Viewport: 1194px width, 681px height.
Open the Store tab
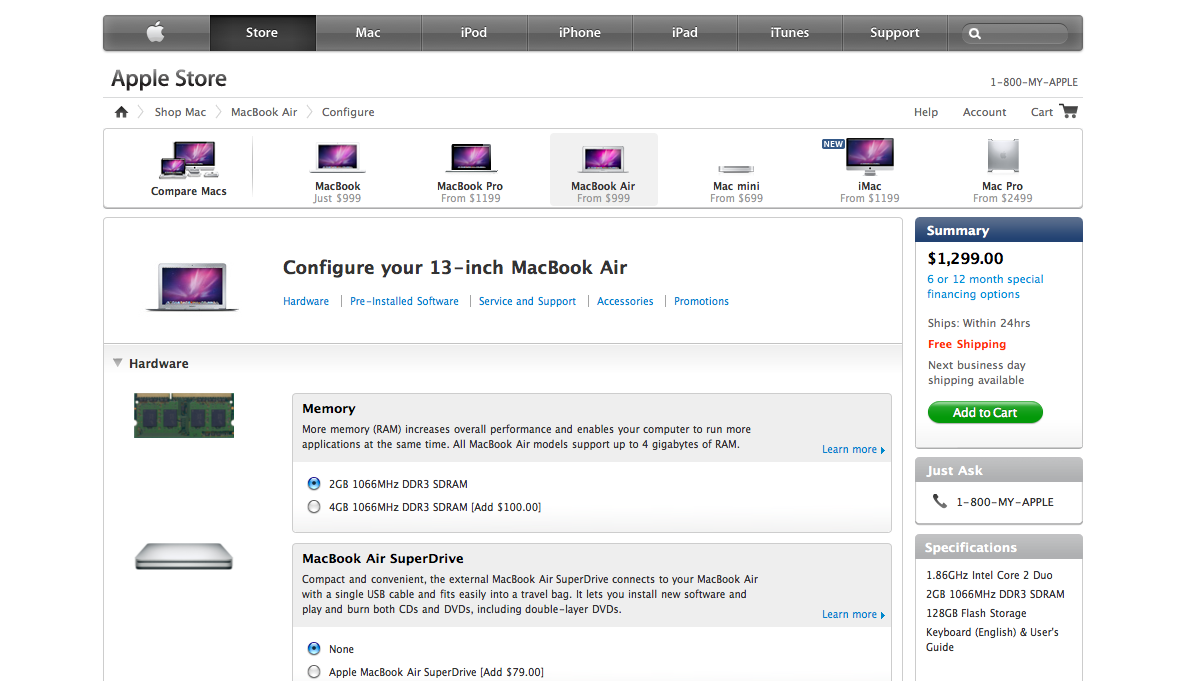(x=262, y=33)
